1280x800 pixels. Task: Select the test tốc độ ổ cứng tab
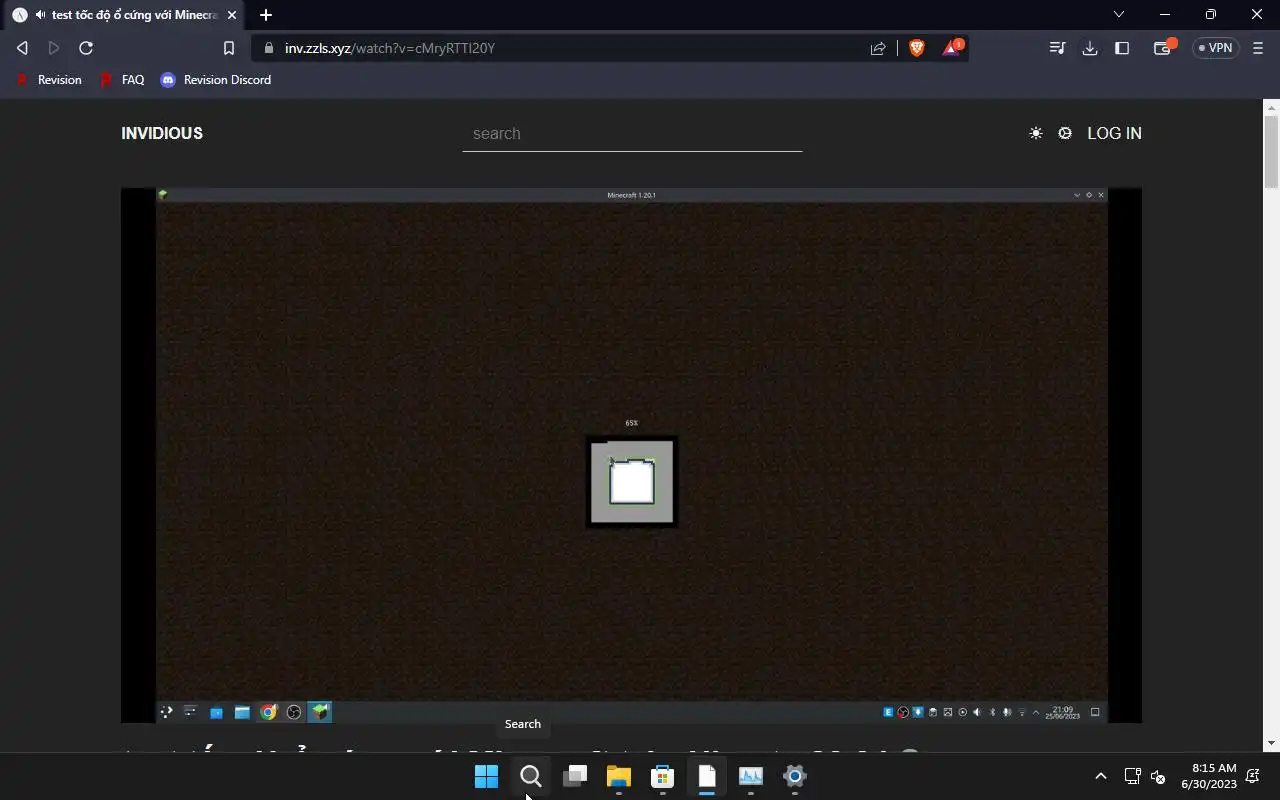point(124,15)
